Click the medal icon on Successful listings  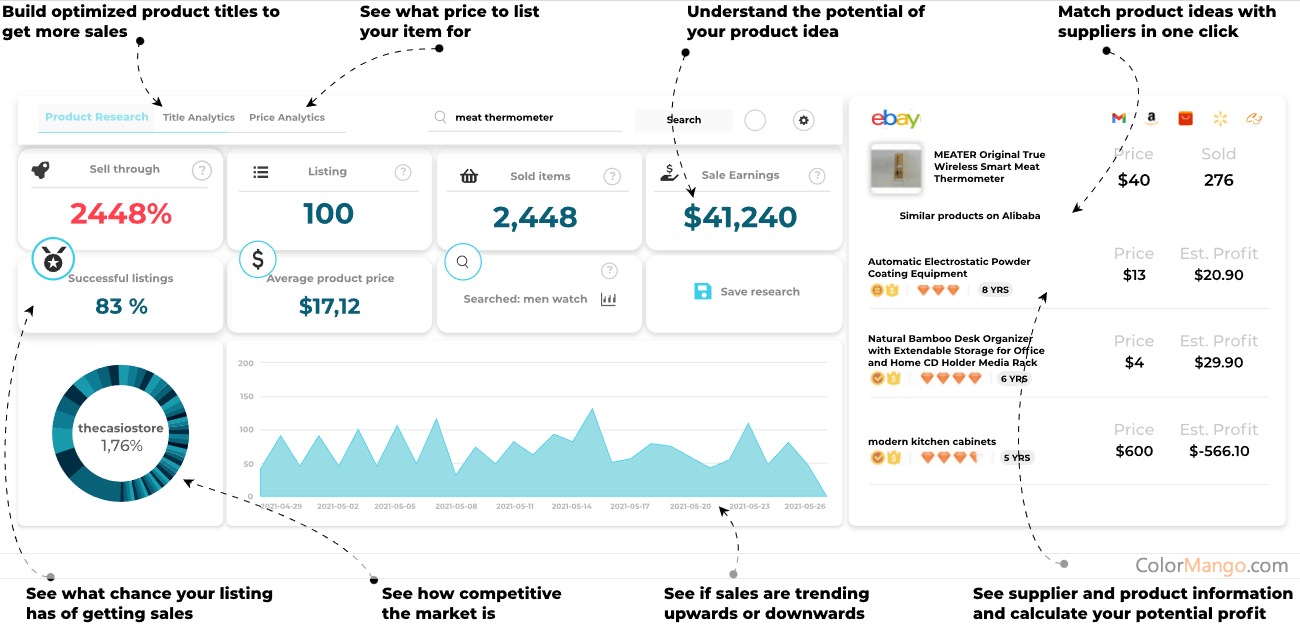click(52, 259)
